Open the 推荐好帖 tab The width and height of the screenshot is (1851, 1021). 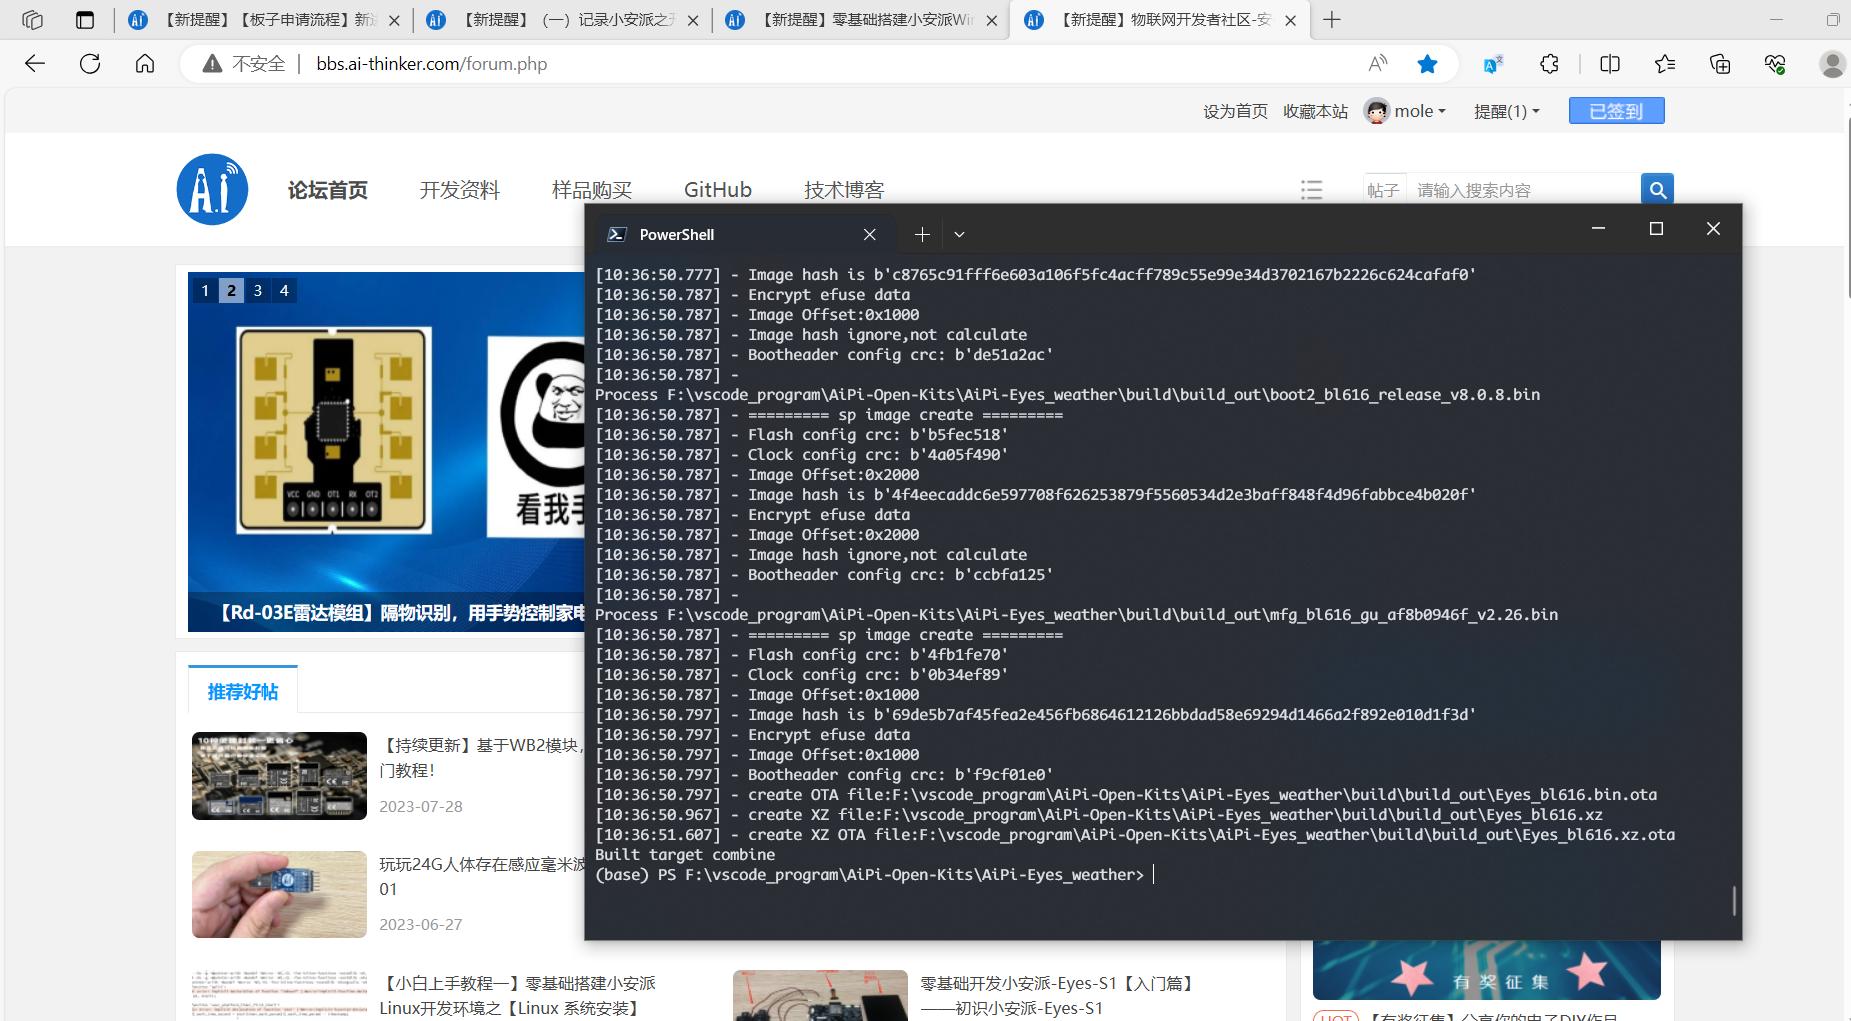[x=243, y=691]
